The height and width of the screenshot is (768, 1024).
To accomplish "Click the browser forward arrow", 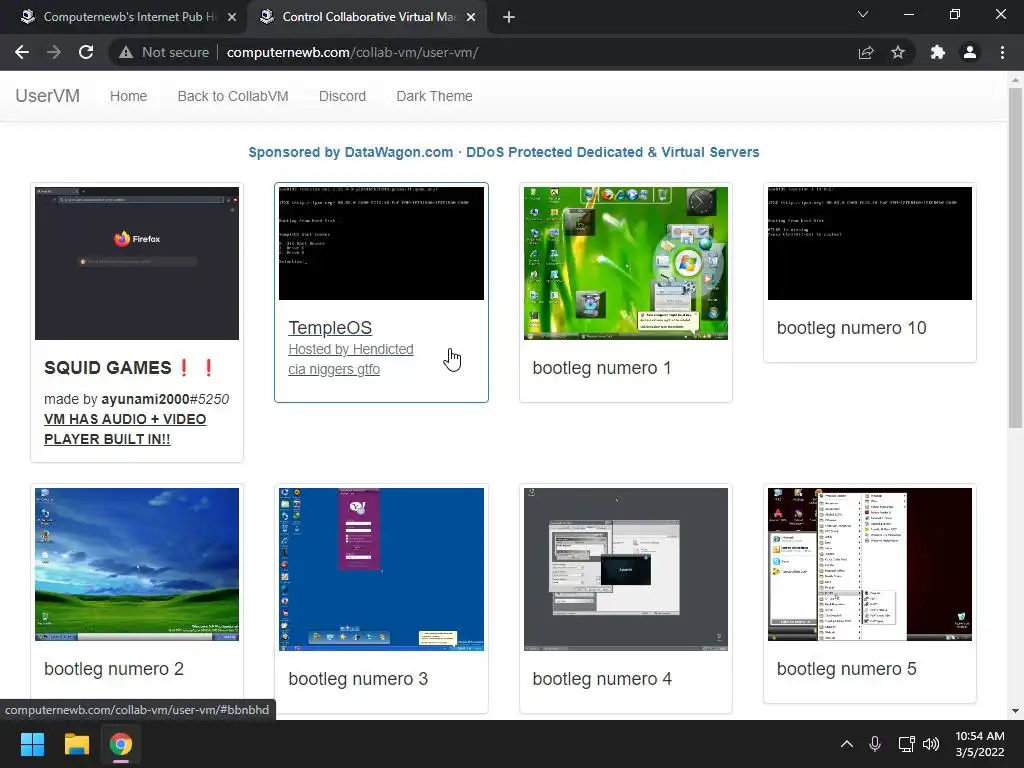I will click(x=54, y=52).
